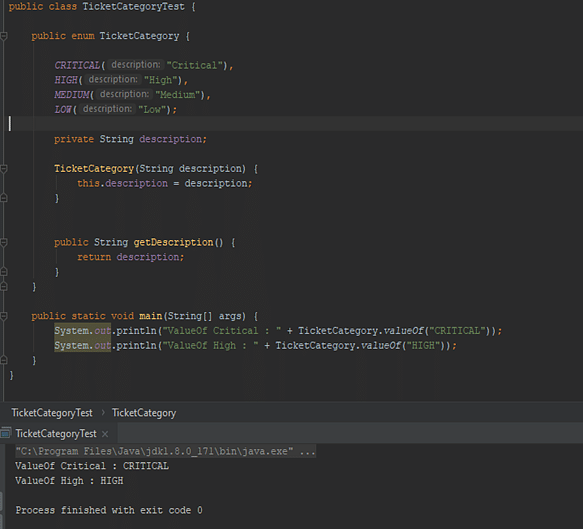The width and height of the screenshot is (583, 529).
Task: Select TicketCategory breadcrumb
Action: click(x=144, y=413)
